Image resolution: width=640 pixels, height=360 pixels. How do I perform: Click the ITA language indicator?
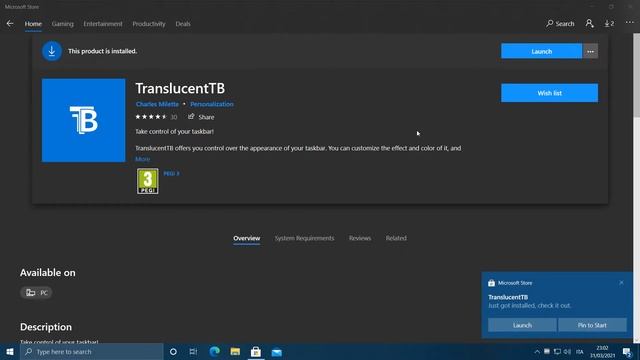pyautogui.click(x=580, y=352)
